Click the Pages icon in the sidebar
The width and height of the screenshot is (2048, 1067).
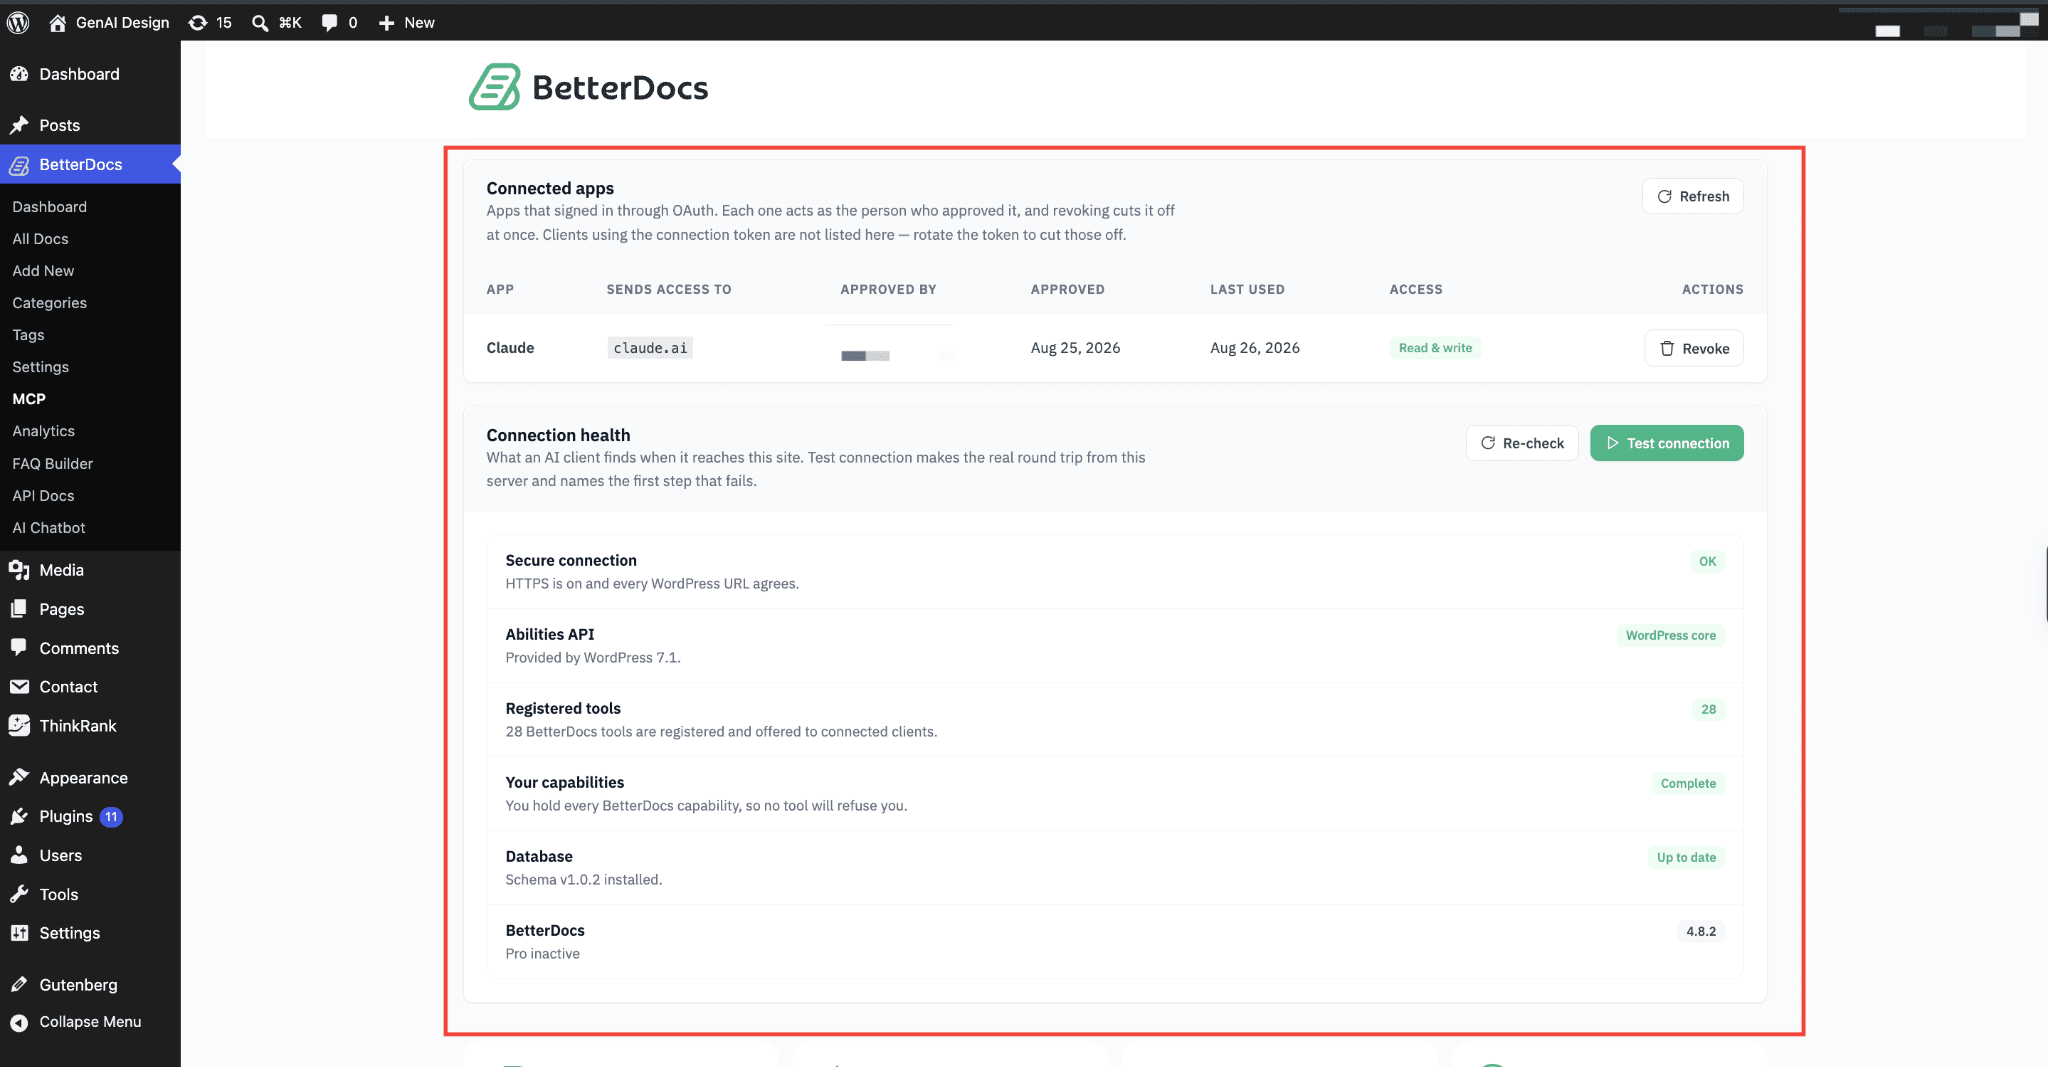coord(19,609)
